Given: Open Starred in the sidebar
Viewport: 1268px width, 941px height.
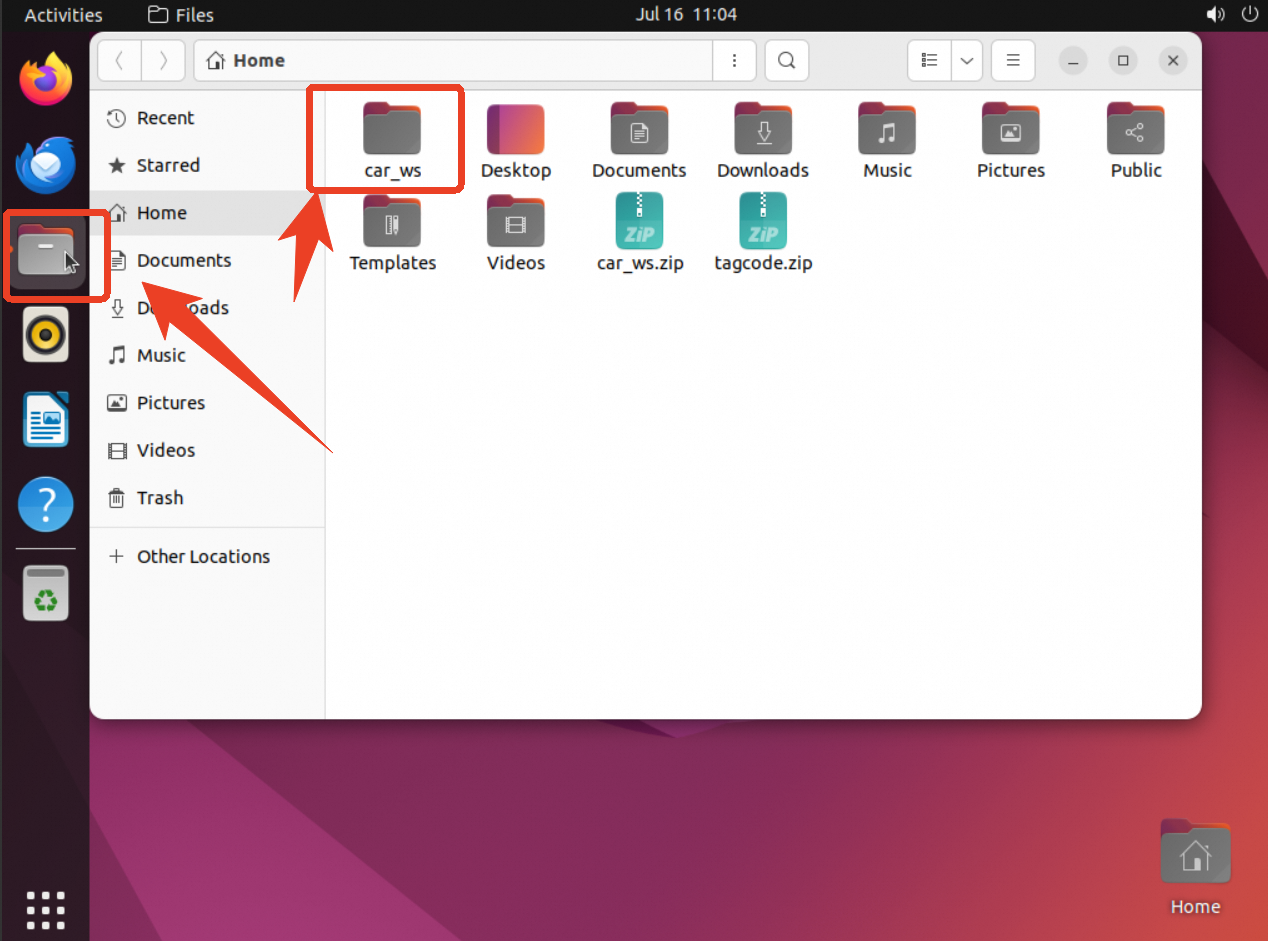Looking at the screenshot, I should tap(207, 165).
